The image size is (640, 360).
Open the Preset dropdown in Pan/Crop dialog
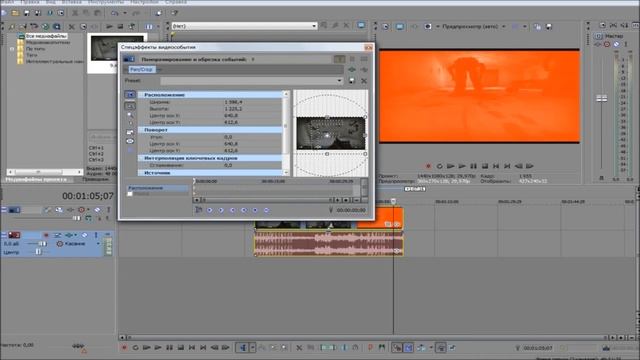(251, 81)
